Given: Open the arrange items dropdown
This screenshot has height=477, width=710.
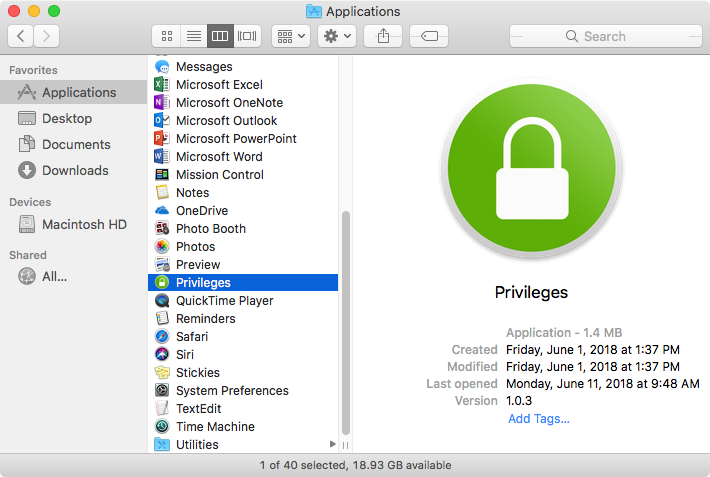Looking at the screenshot, I should pos(291,36).
